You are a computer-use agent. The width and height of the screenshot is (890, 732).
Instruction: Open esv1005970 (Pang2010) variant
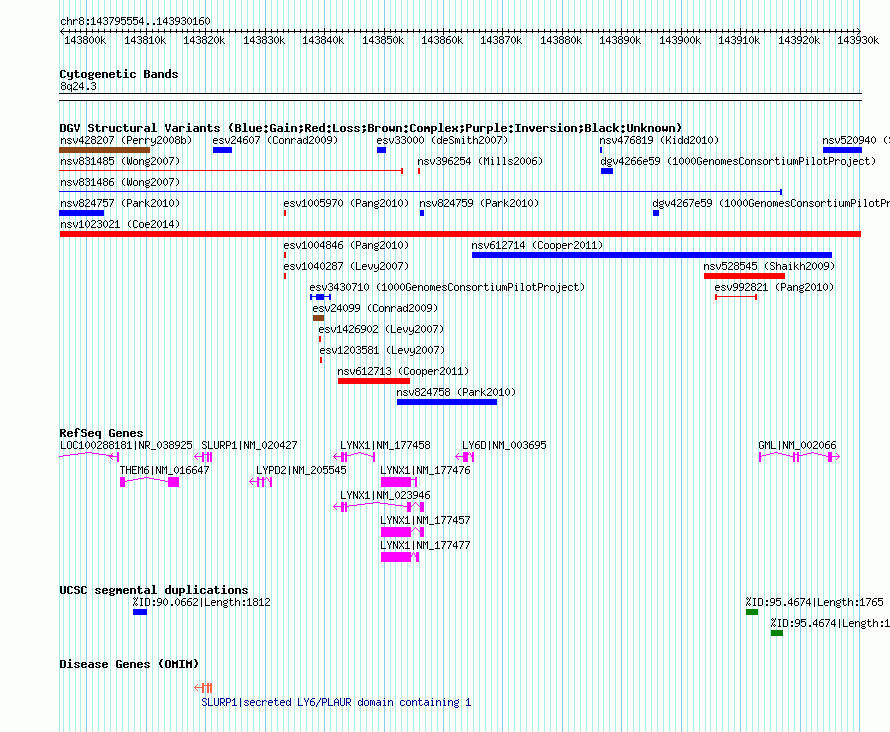[x=346, y=203]
